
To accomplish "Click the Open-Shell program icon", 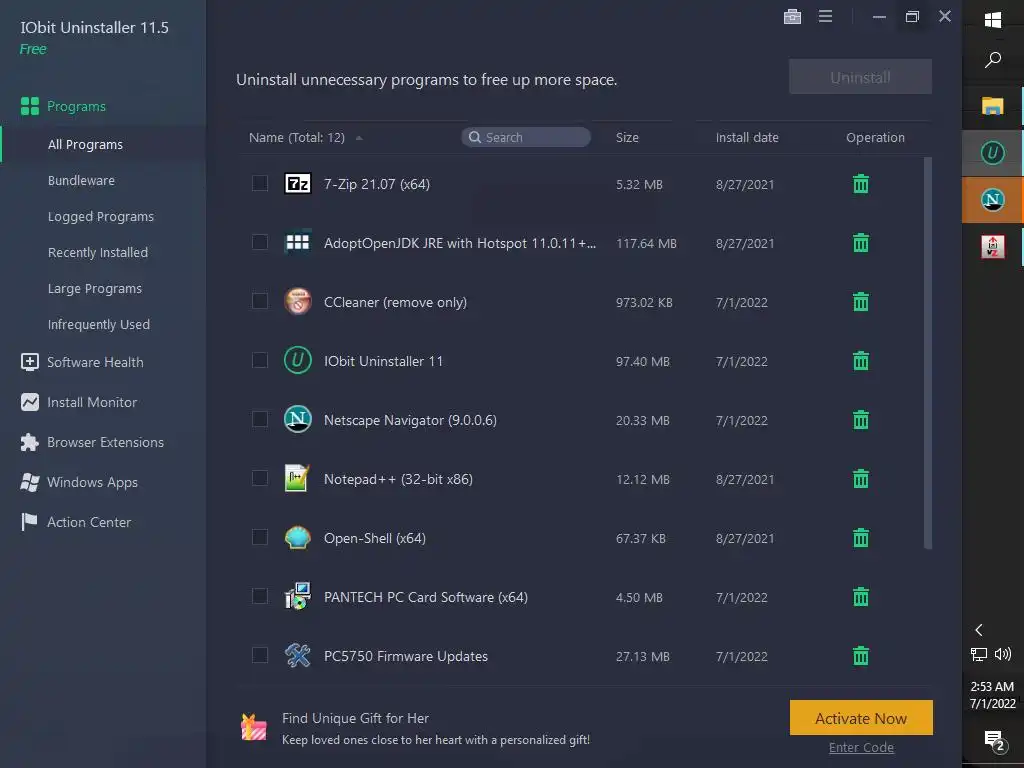I will coord(298,537).
